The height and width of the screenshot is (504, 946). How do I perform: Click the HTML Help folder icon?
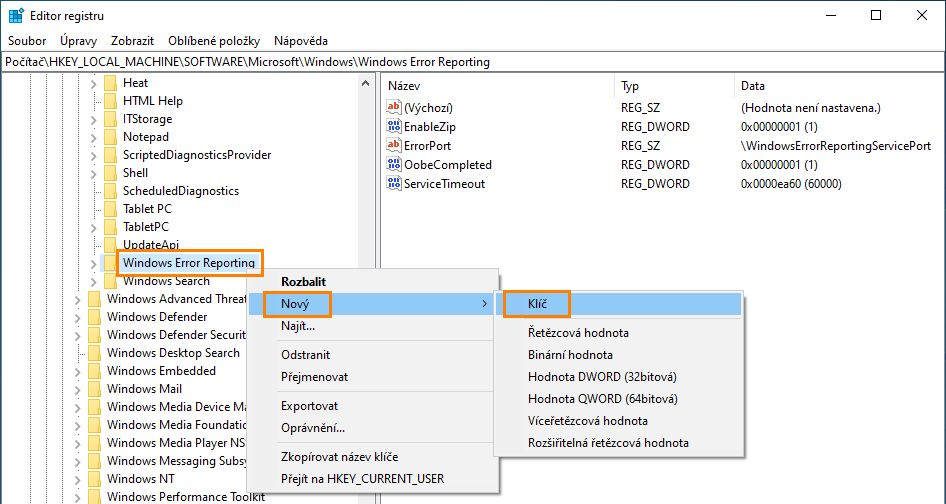[x=110, y=101]
